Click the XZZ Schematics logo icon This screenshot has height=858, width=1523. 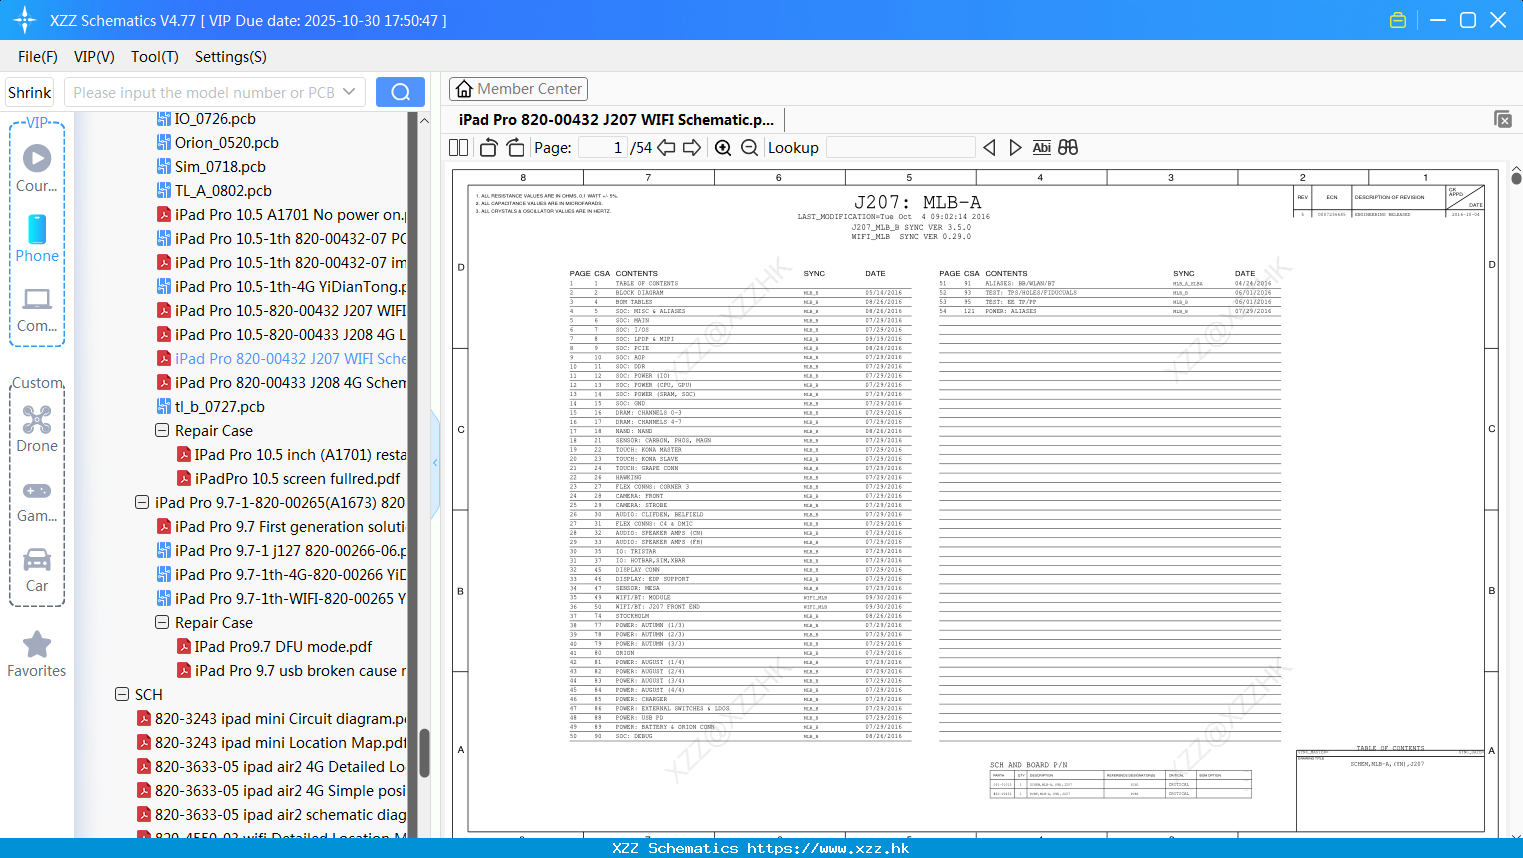25,20
